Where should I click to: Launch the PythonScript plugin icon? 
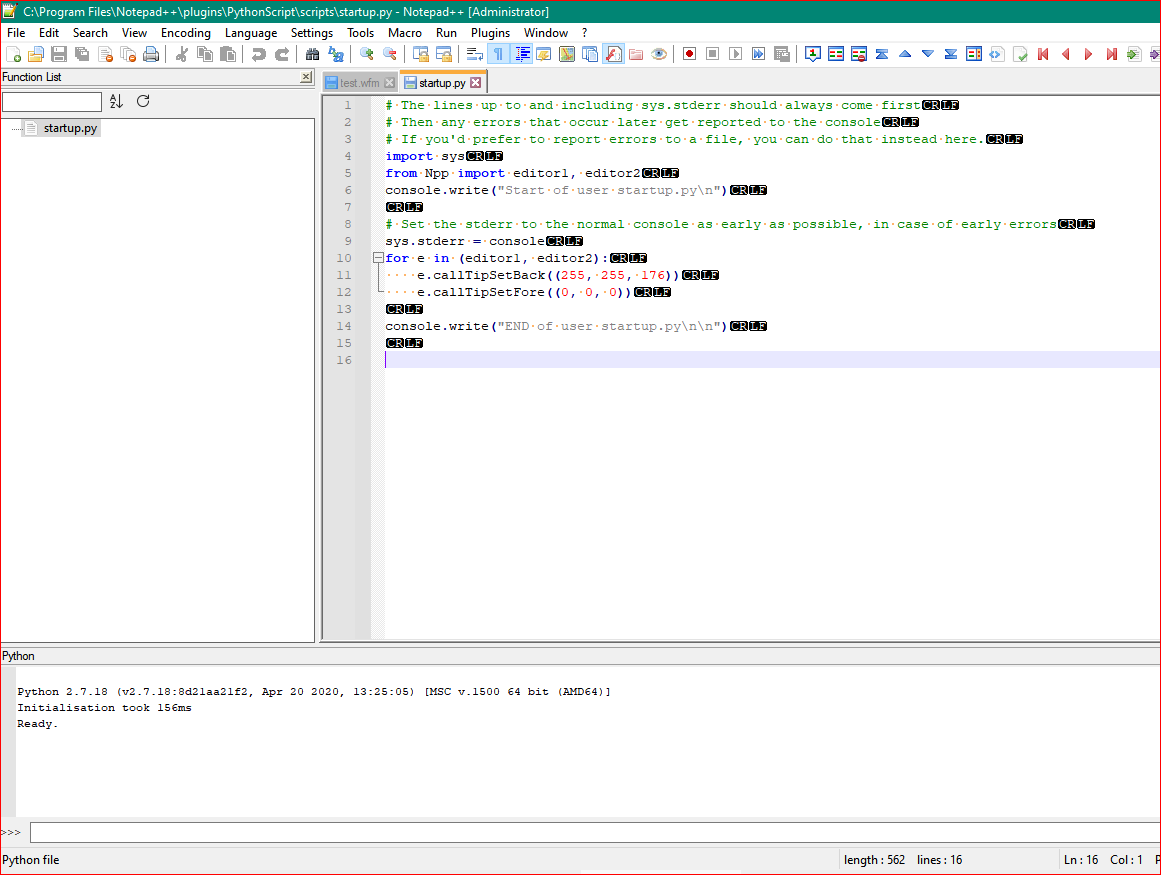[613, 54]
